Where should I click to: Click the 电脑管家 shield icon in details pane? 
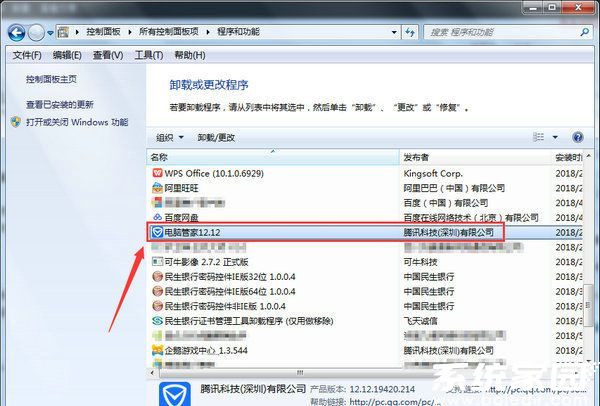(174, 394)
